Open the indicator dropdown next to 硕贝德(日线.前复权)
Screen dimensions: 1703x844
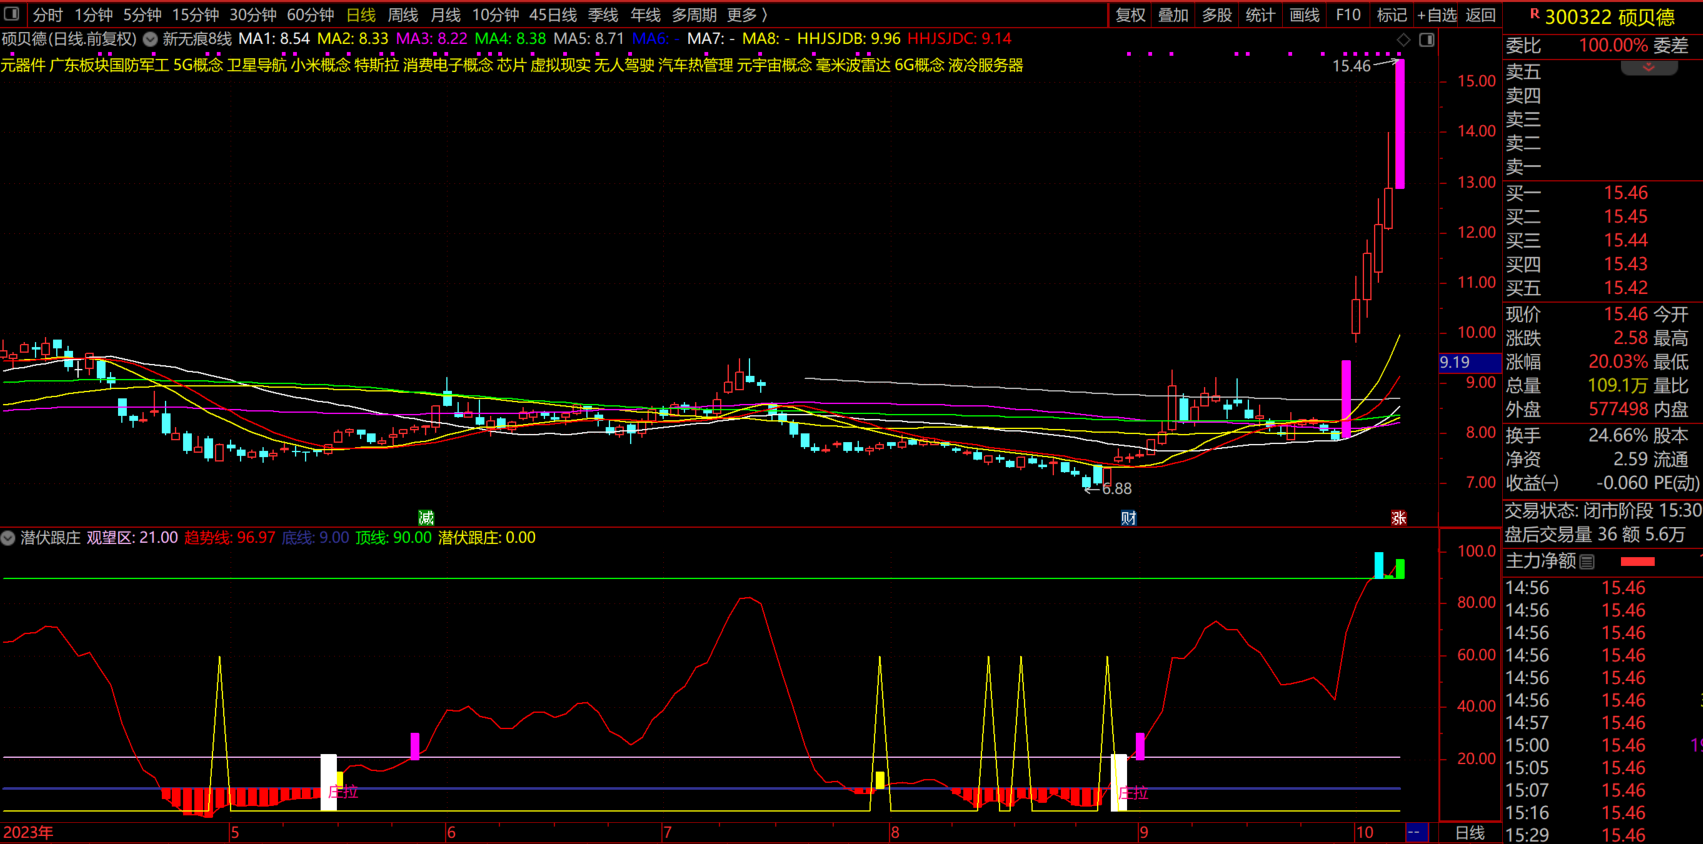[x=150, y=39]
